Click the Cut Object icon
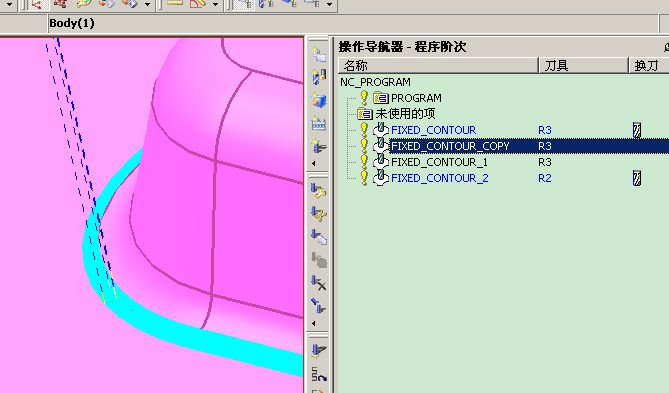The width and height of the screenshot is (669, 393). pyautogui.click(x=318, y=213)
